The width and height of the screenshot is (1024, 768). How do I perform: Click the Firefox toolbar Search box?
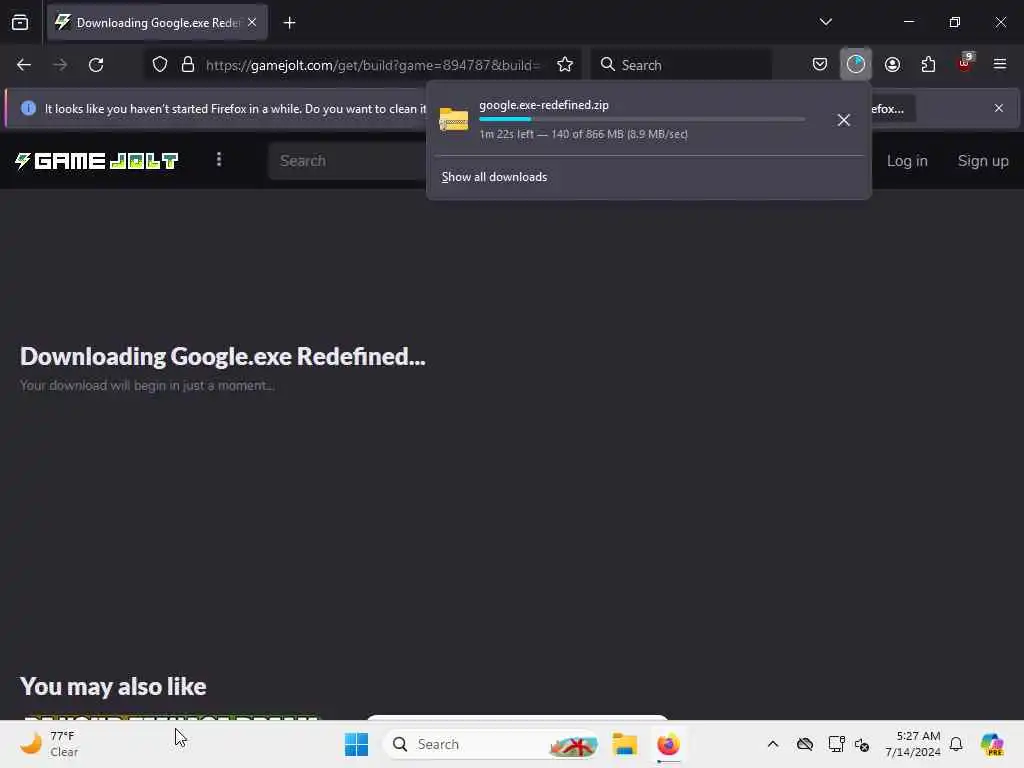[x=681, y=65]
